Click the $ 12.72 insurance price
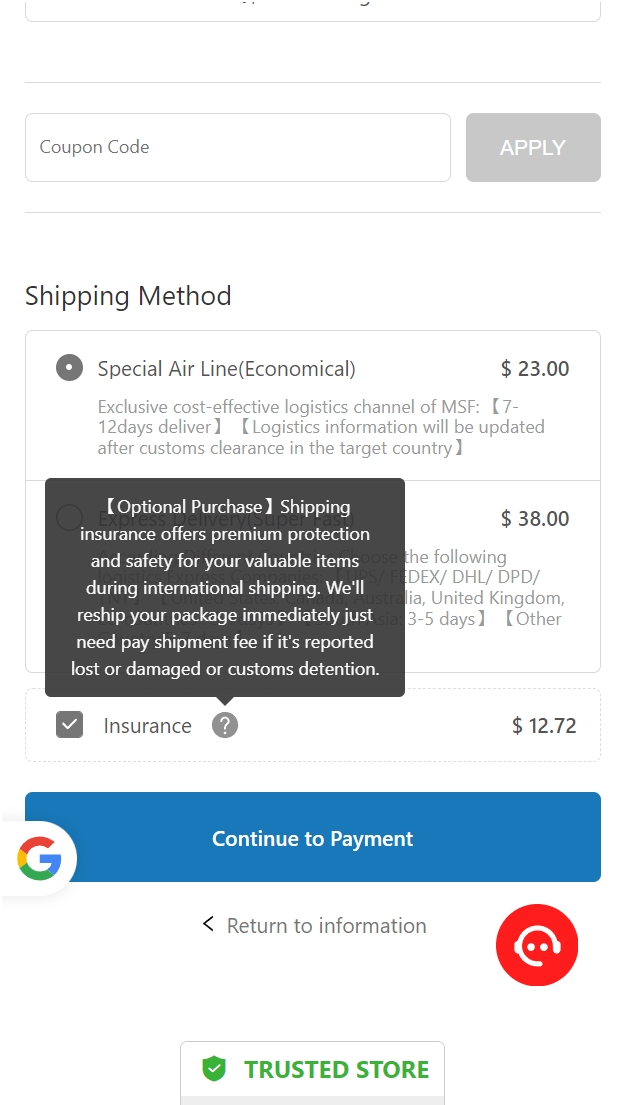 pyautogui.click(x=544, y=726)
